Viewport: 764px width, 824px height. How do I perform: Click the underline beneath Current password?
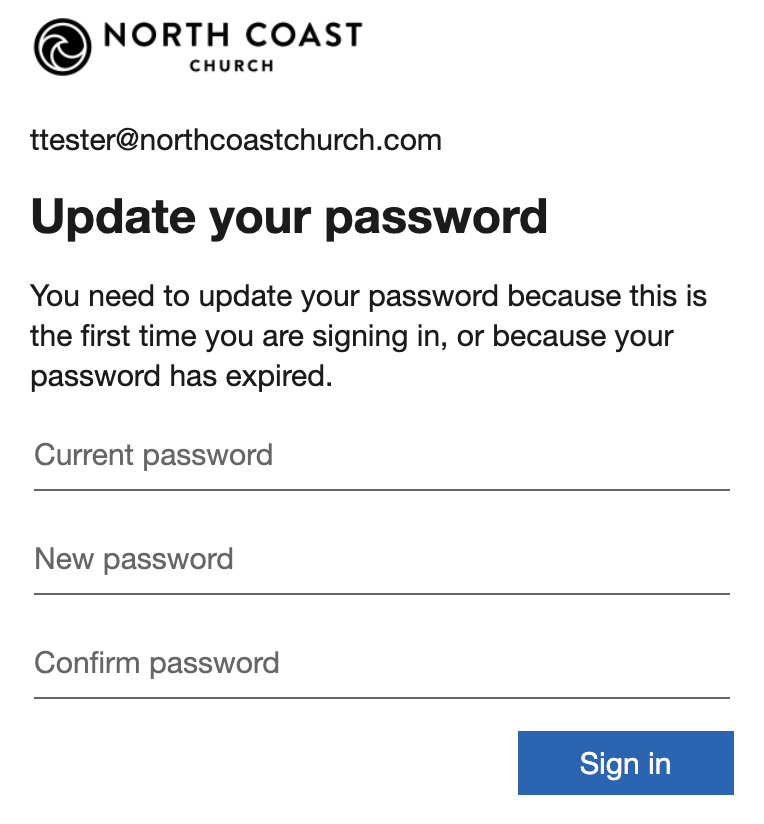(381, 490)
